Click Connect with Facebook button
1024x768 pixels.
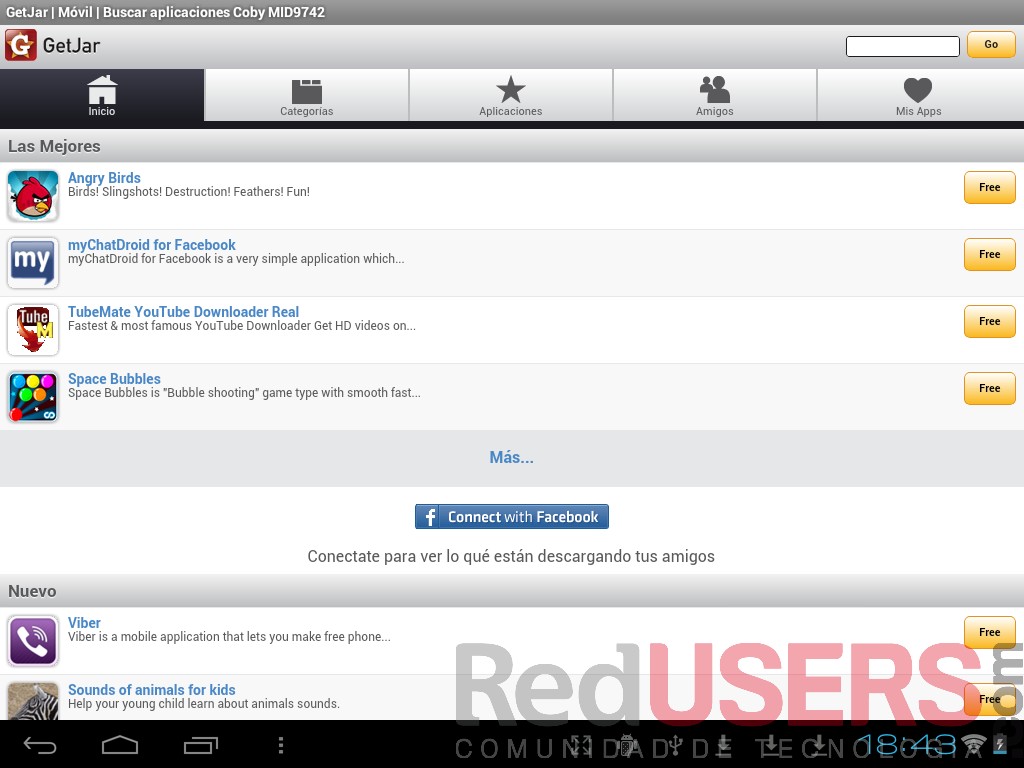click(511, 517)
